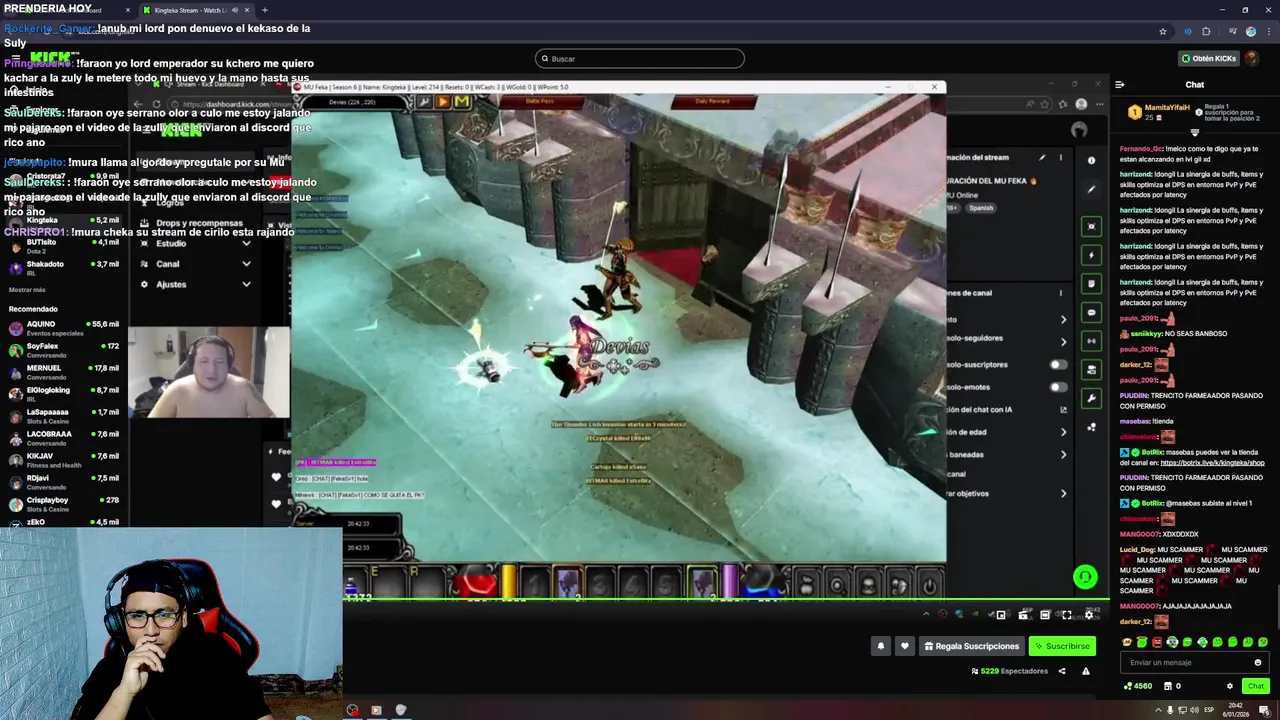The image size is (1280, 720).
Task: Open the notes page icon in dashboard sidebar
Action: tap(1092, 284)
